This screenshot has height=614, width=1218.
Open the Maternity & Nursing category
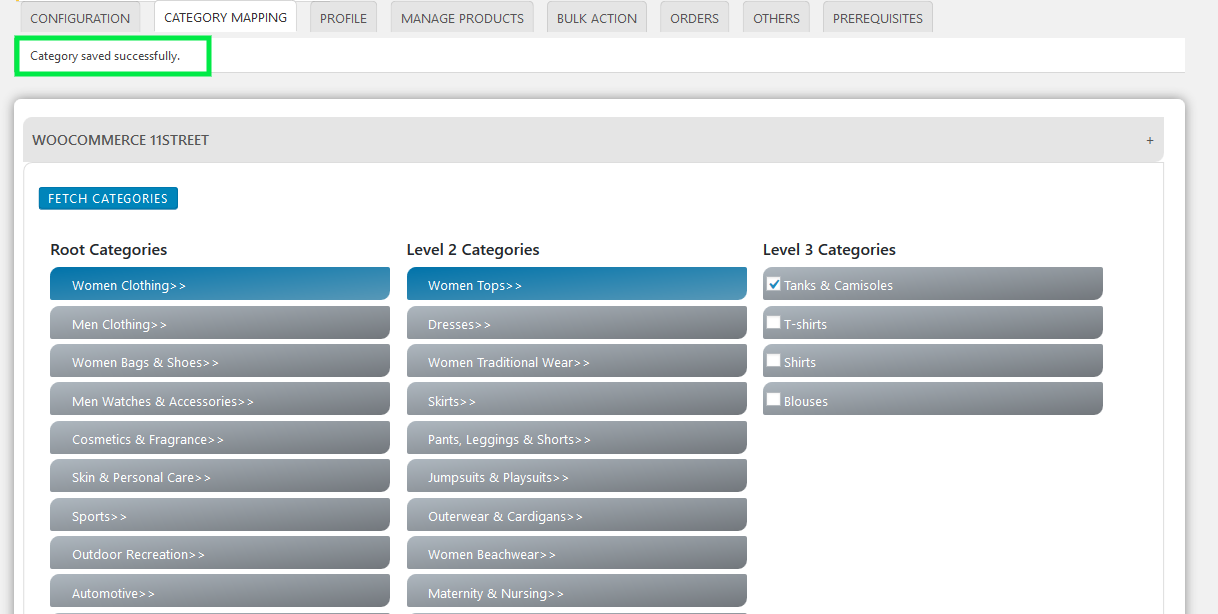(x=577, y=592)
